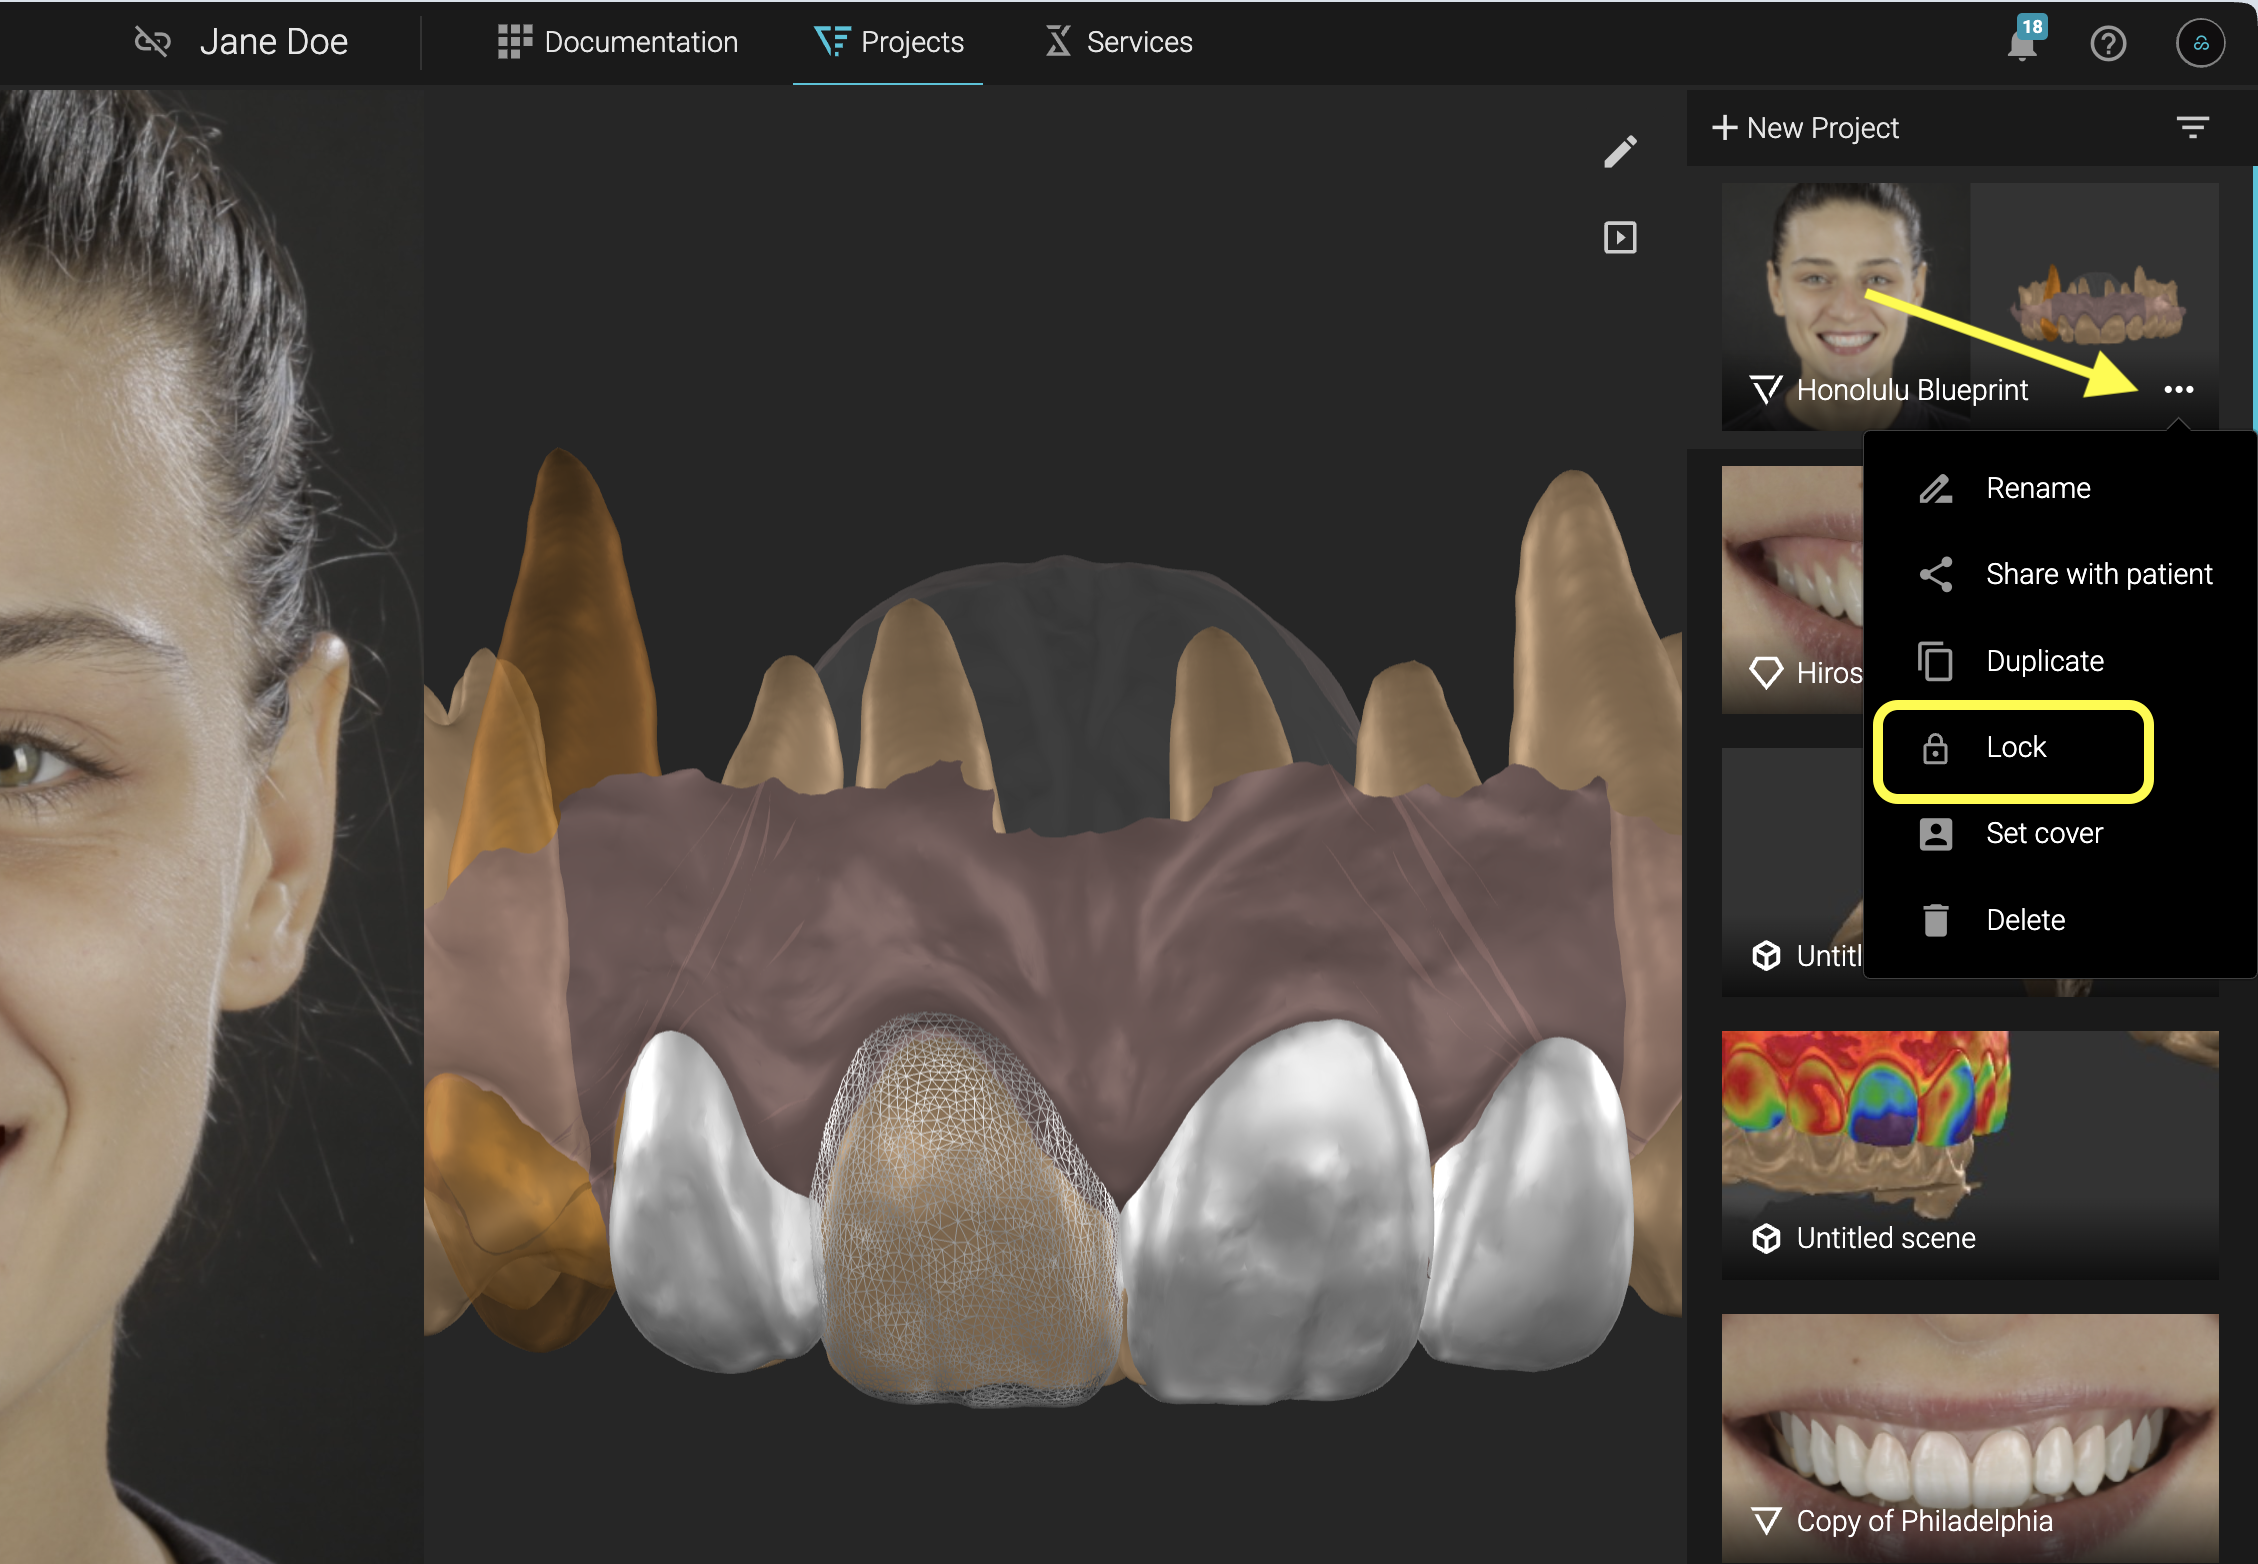Open the help question mark icon
Viewport: 2258px width, 1564px height.
[2108, 44]
